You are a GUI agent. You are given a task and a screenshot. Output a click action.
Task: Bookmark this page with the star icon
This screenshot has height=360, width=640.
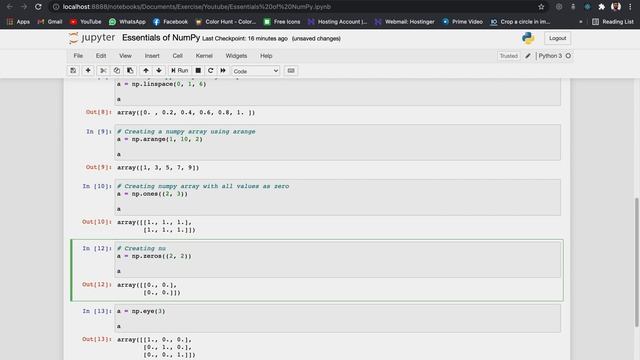[541, 7]
